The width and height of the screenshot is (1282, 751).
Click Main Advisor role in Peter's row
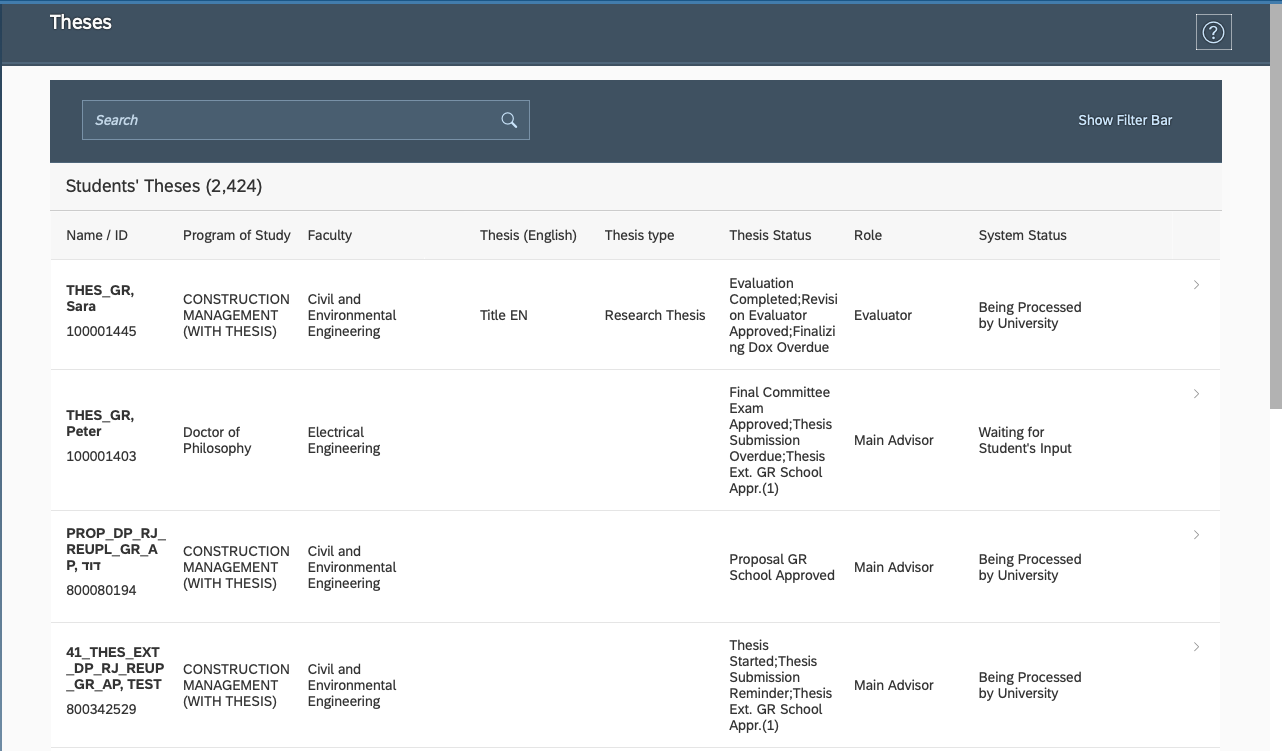894,440
